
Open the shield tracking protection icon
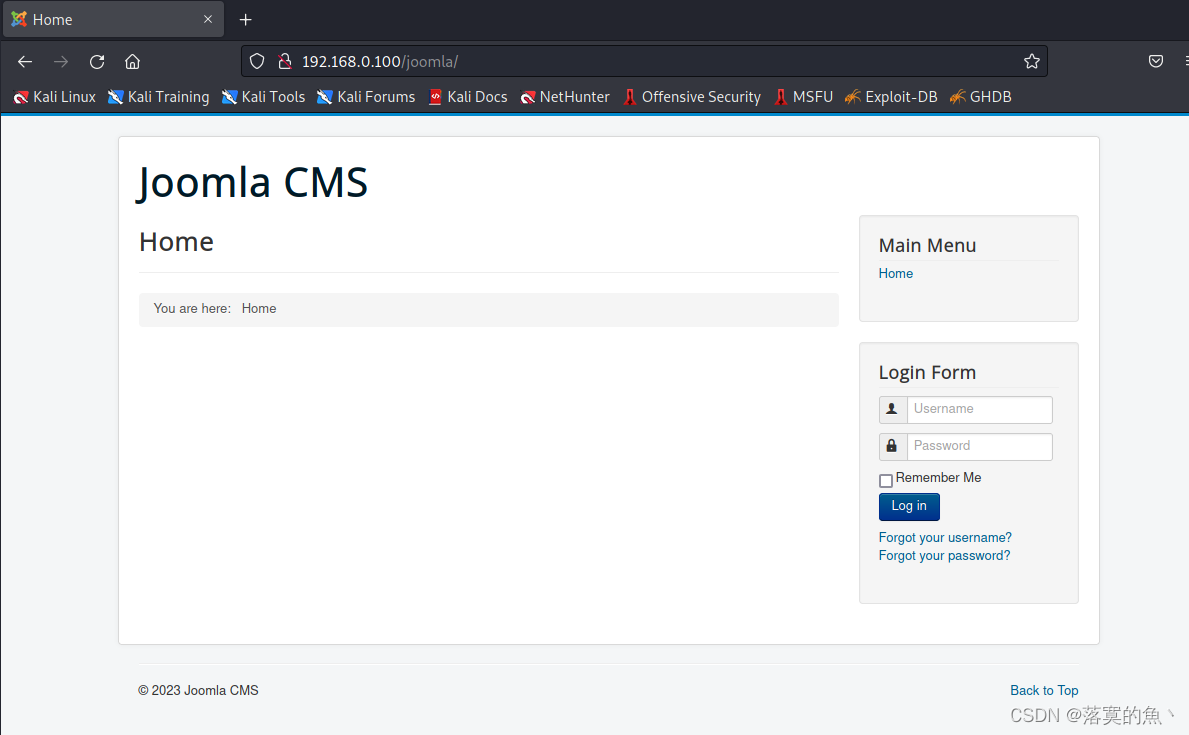257,61
